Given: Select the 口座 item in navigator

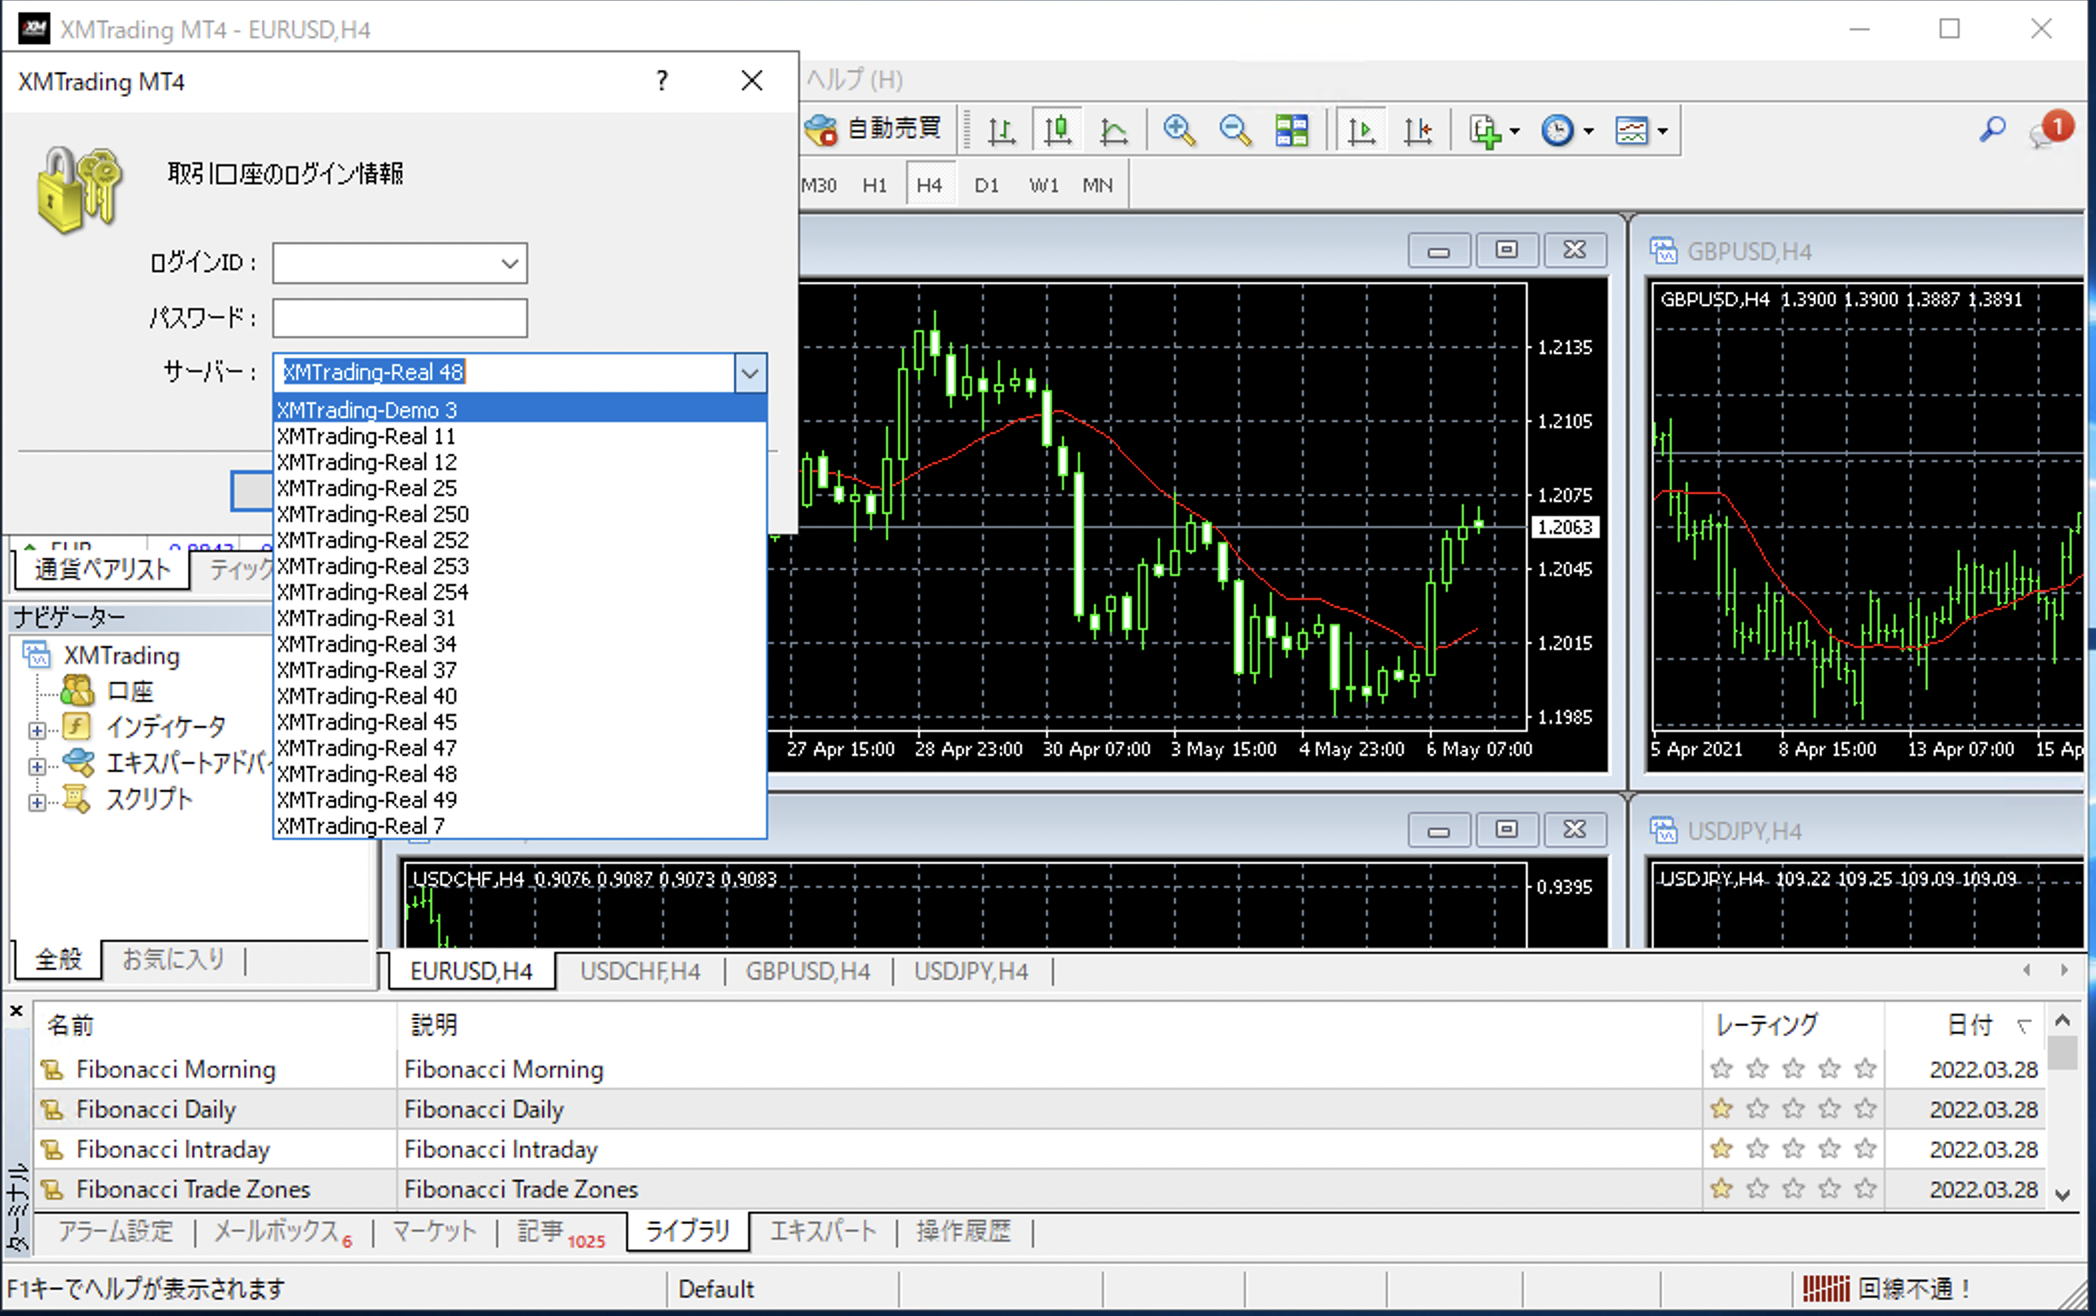Looking at the screenshot, I should click(x=130, y=691).
